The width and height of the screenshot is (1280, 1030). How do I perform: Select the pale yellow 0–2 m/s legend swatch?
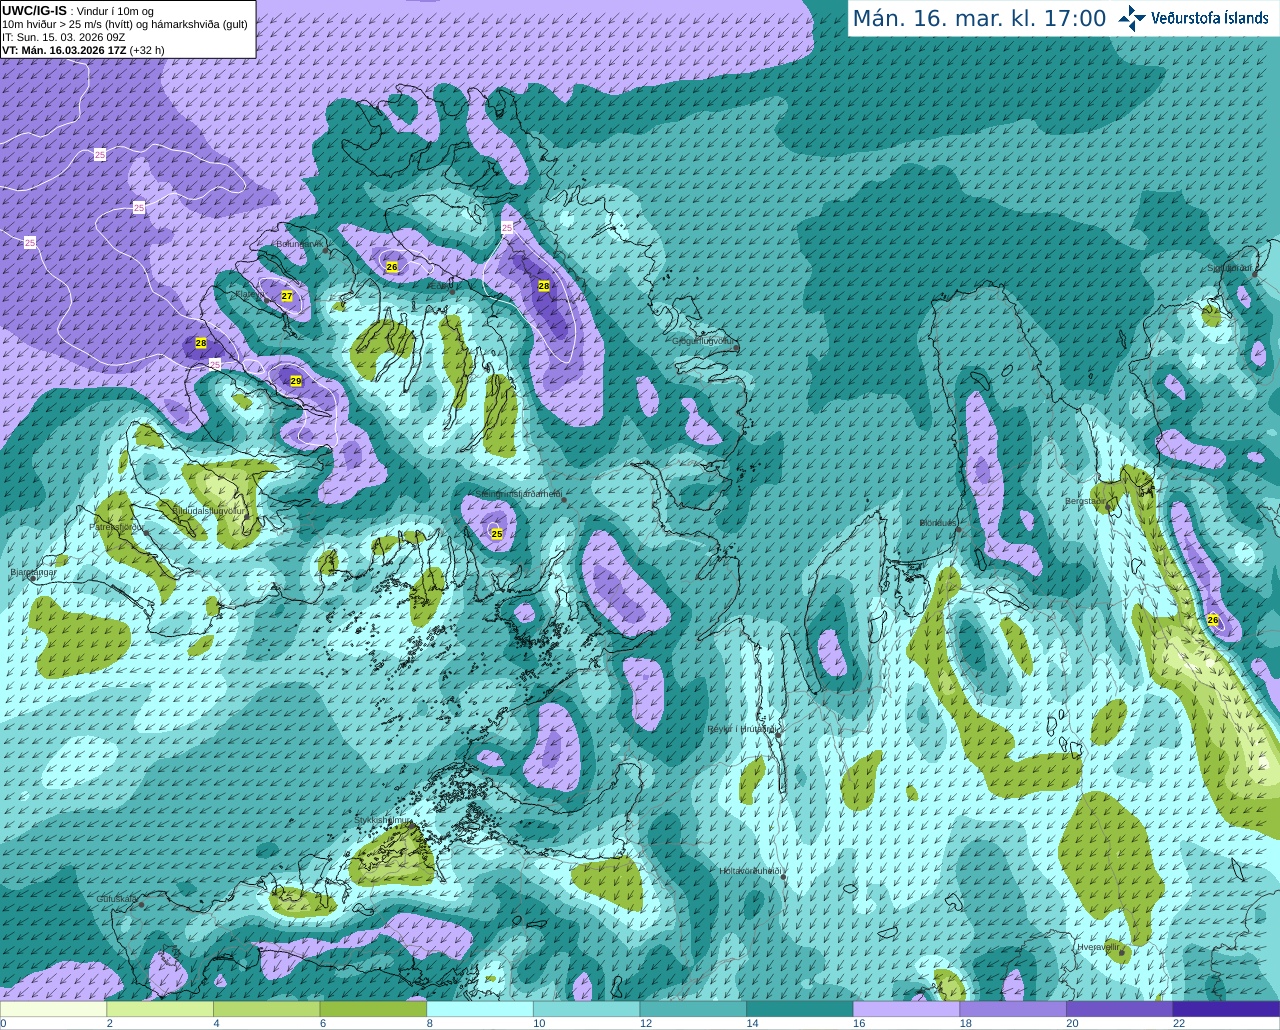coord(53,1009)
